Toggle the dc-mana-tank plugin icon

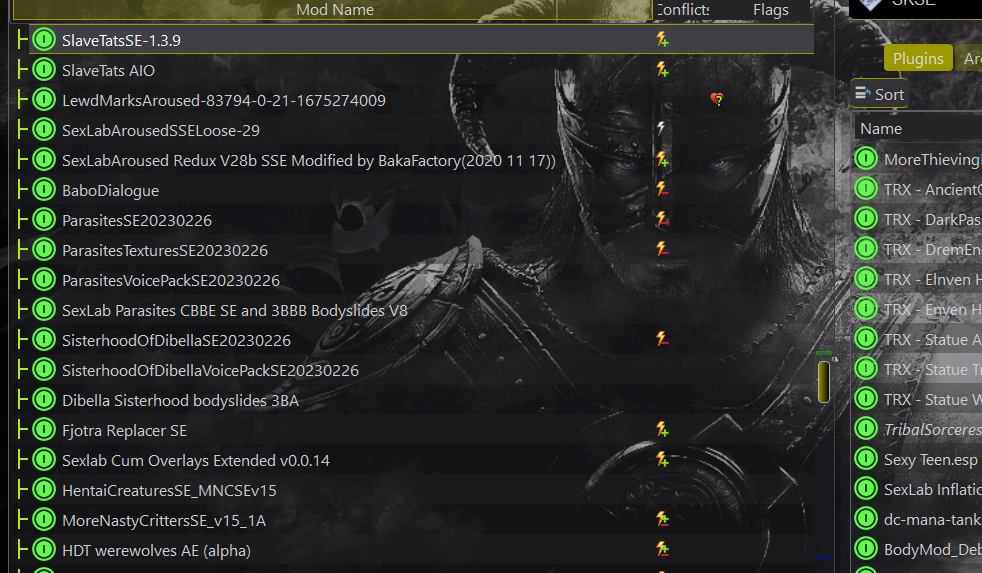click(x=866, y=519)
